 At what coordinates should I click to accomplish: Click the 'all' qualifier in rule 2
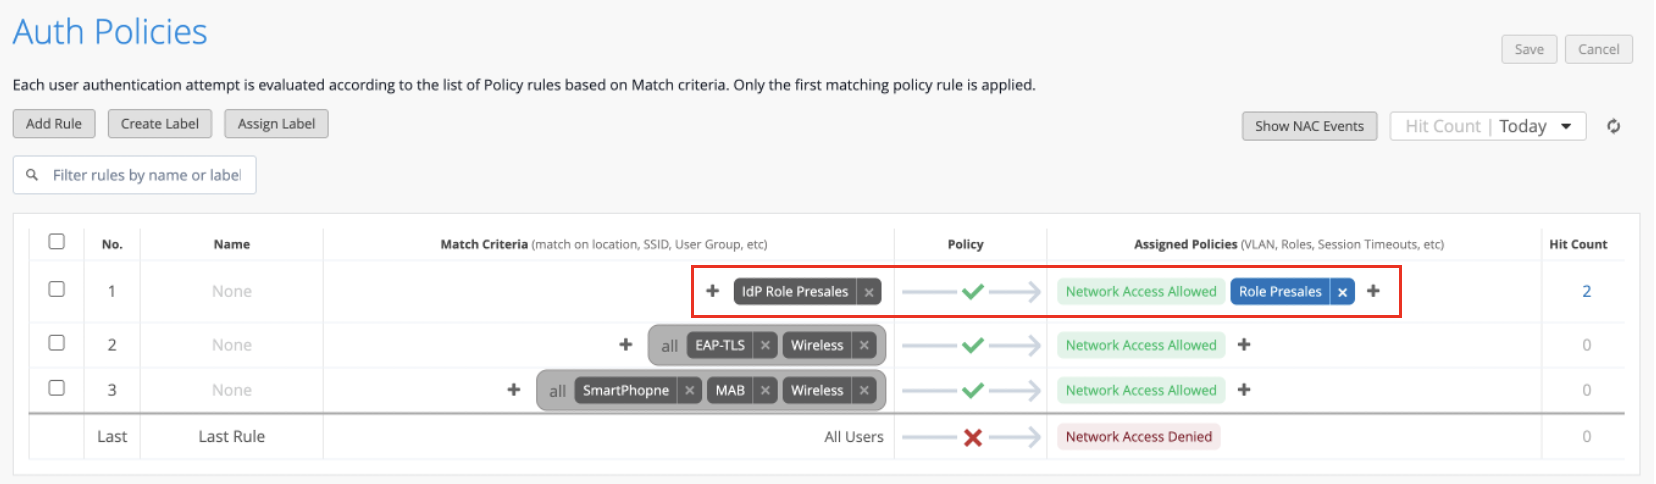pyautogui.click(x=669, y=346)
